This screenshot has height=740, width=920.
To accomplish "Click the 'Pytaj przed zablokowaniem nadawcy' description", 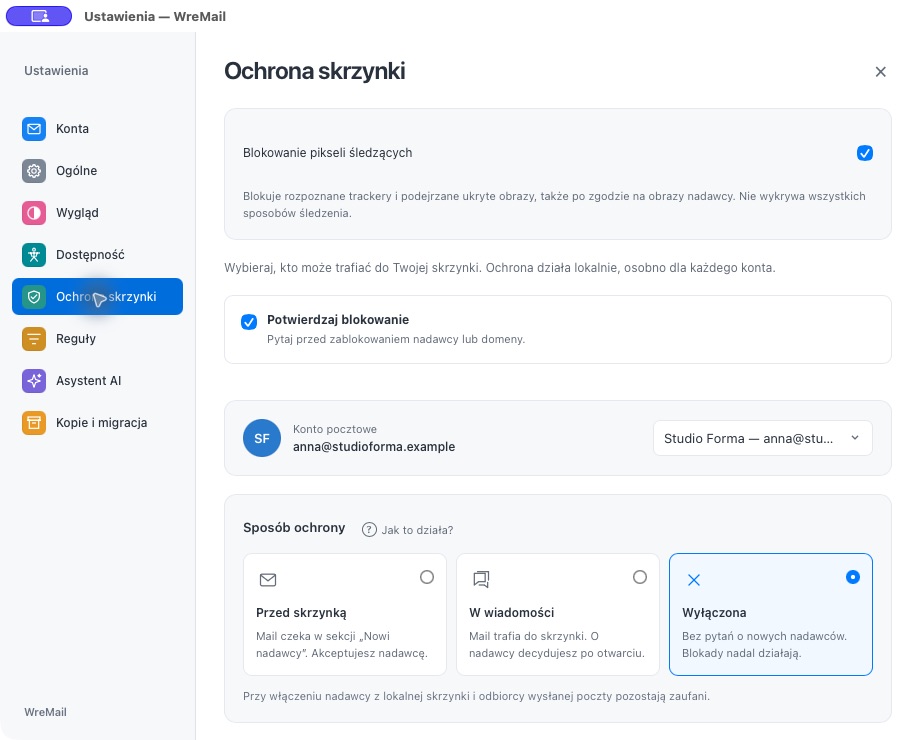I will [396, 339].
